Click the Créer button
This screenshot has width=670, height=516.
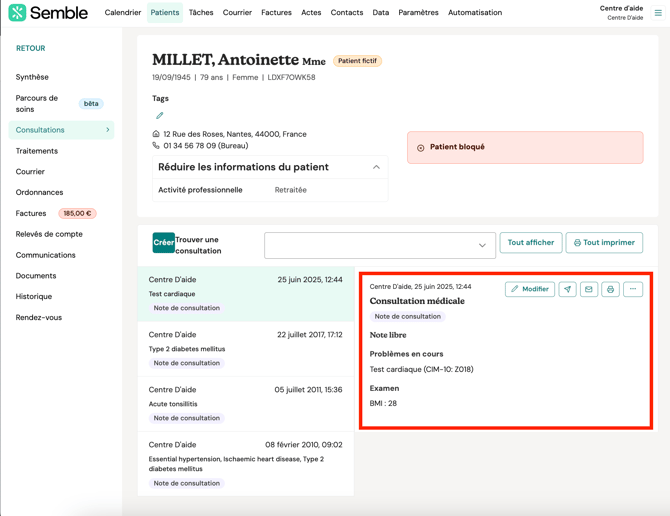click(x=163, y=242)
